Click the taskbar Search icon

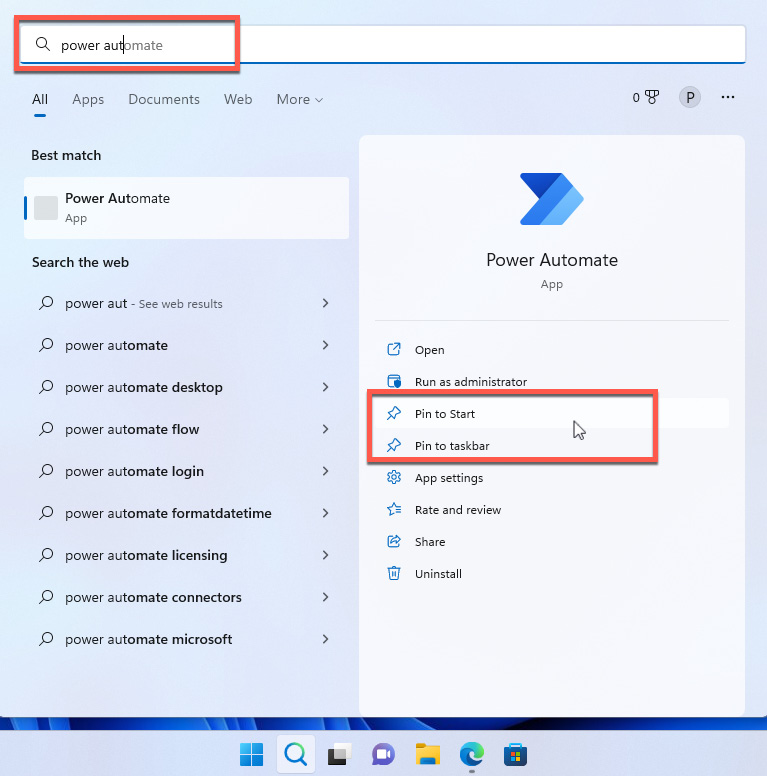295,754
